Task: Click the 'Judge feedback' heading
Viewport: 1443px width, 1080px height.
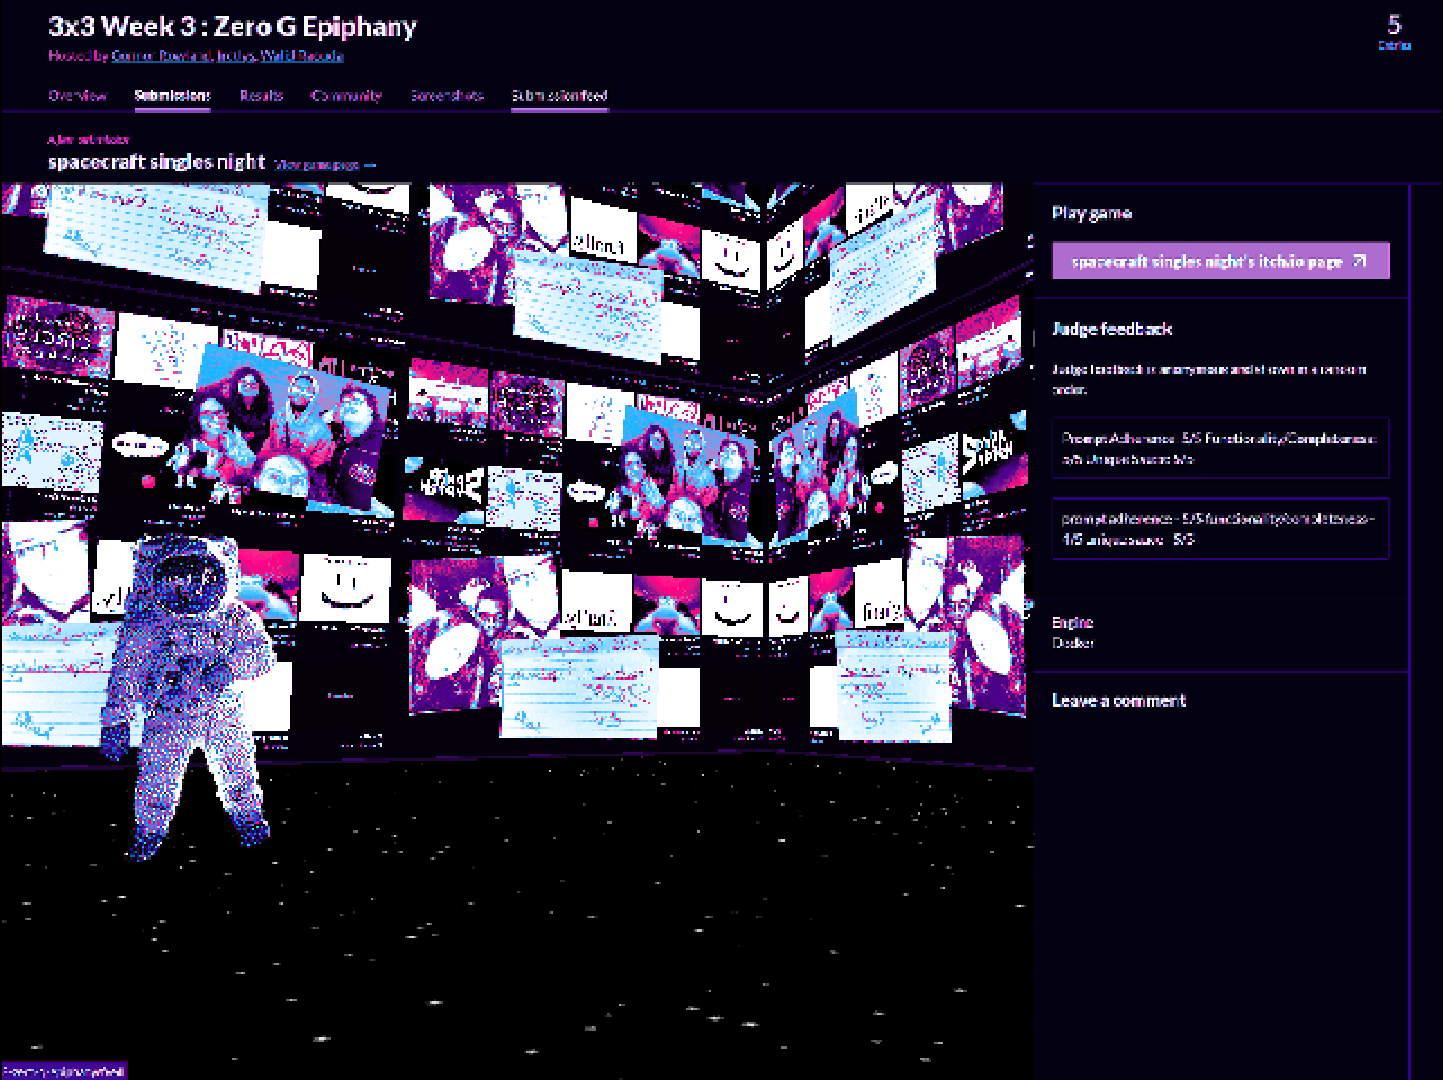Action: (1112, 329)
